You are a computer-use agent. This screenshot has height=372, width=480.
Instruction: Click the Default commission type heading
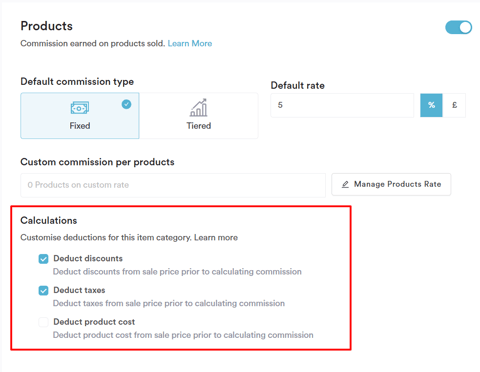(77, 82)
